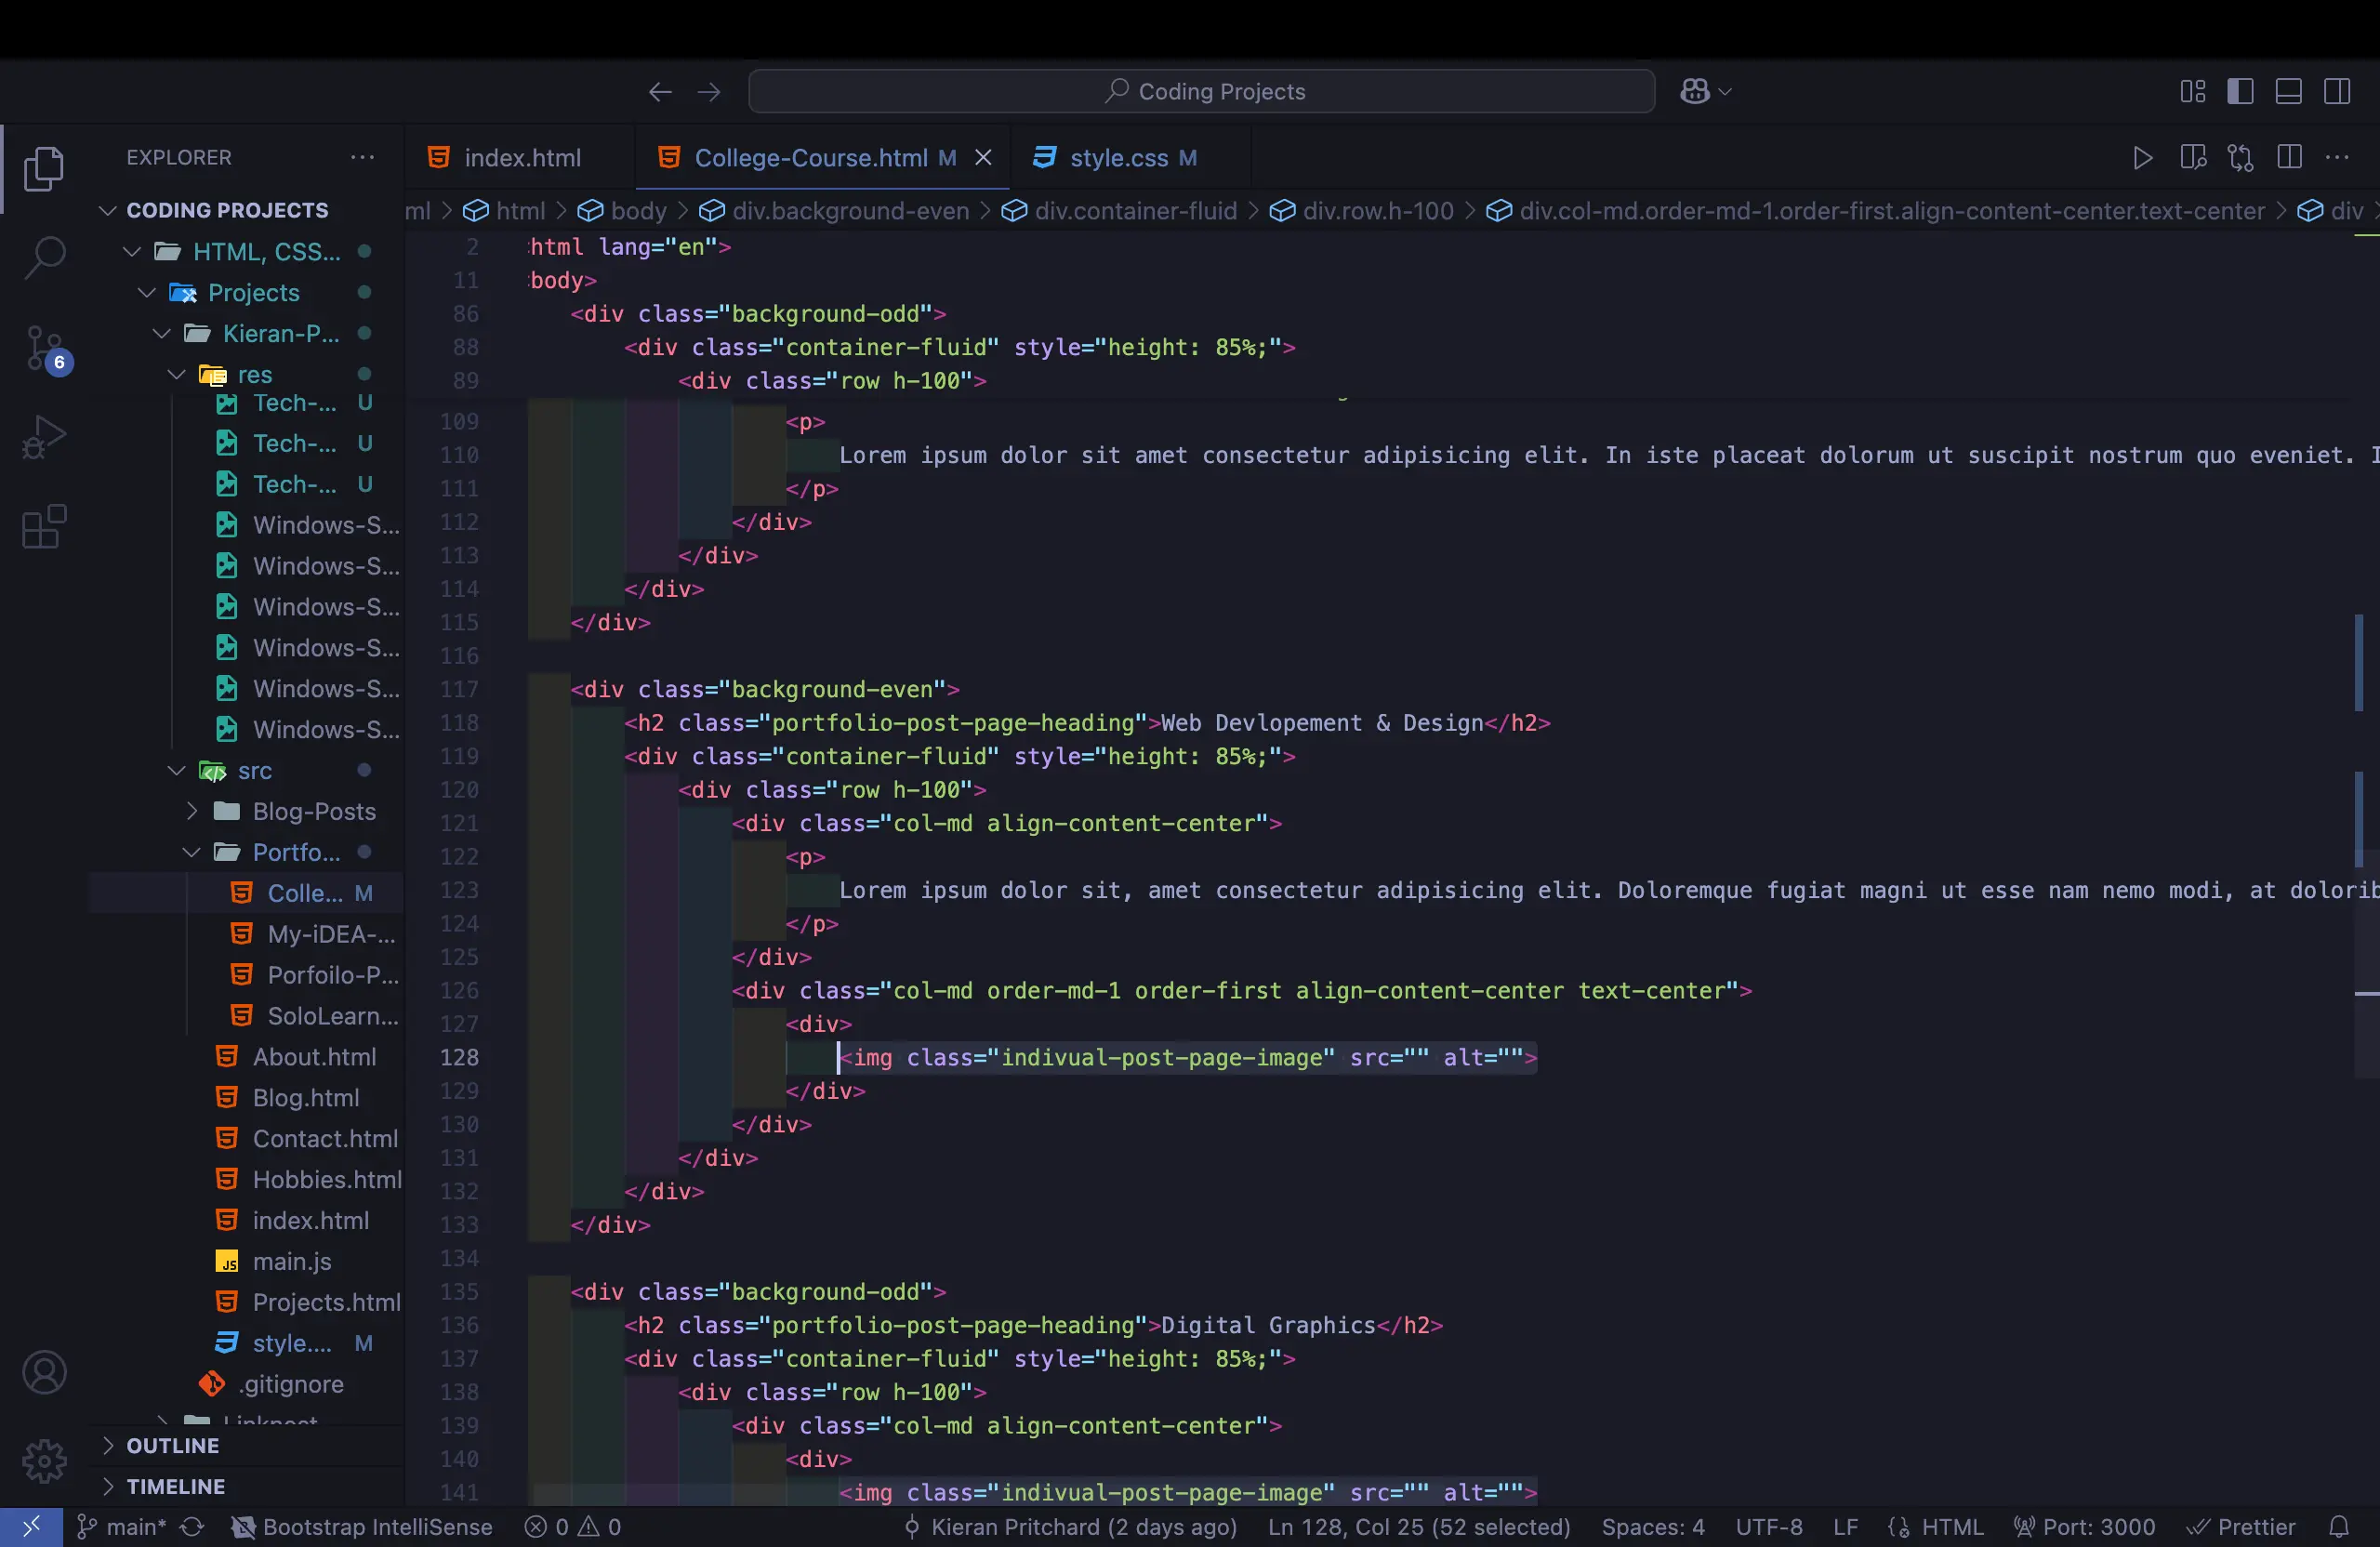Open the Run and Debug view

pyautogui.click(x=44, y=437)
